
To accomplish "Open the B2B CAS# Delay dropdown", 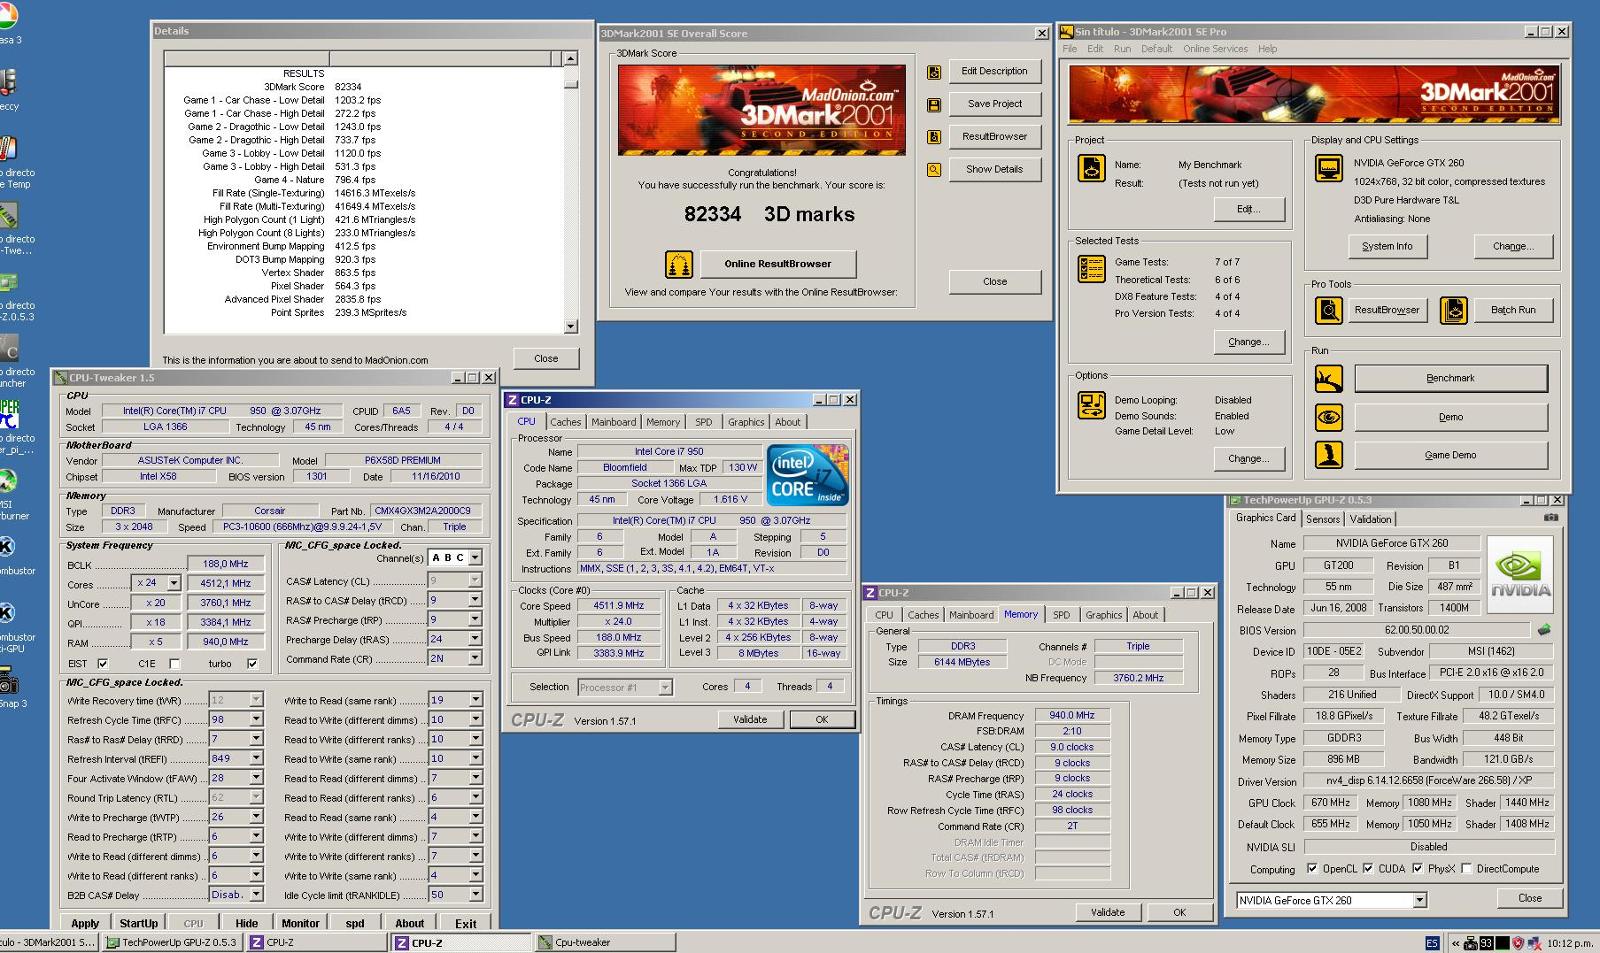I will (x=256, y=895).
